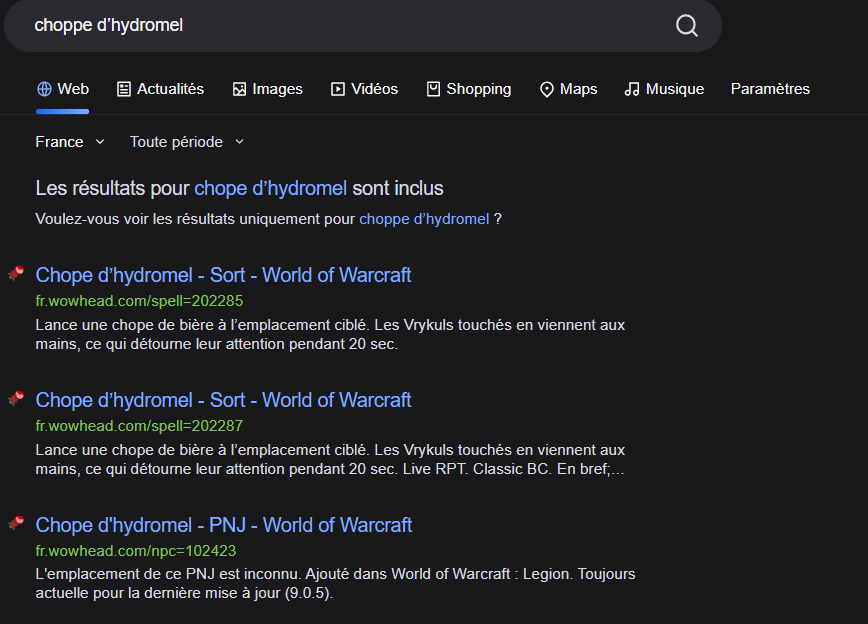Open the Actualités tab

click(x=161, y=89)
